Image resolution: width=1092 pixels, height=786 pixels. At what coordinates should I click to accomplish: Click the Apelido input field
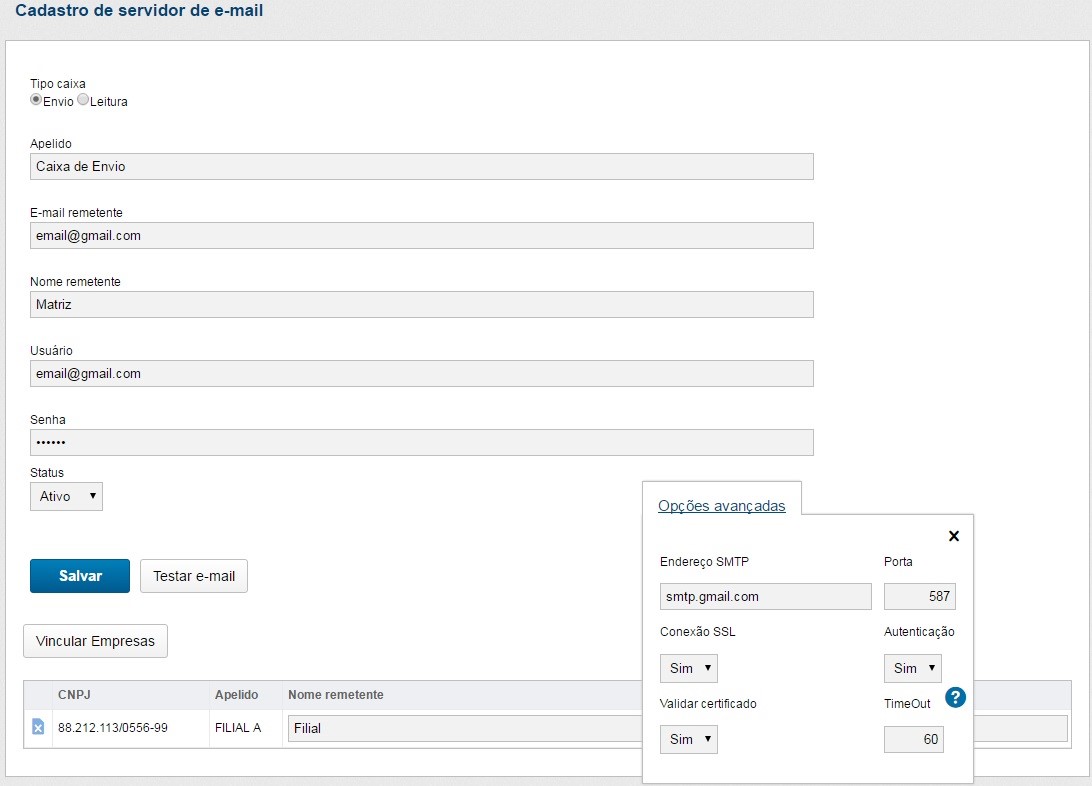pyautogui.click(x=421, y=166)
